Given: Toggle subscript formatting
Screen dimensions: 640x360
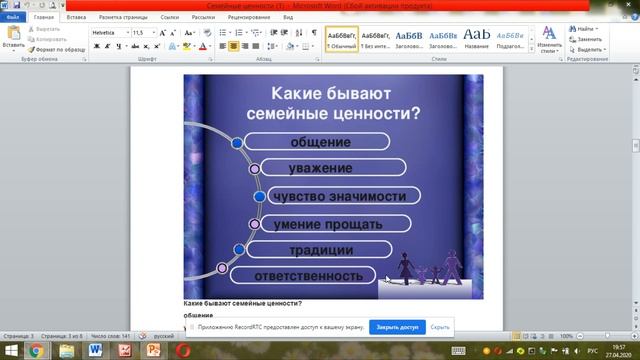Looking at the screenshot, I should pos(146,46).
